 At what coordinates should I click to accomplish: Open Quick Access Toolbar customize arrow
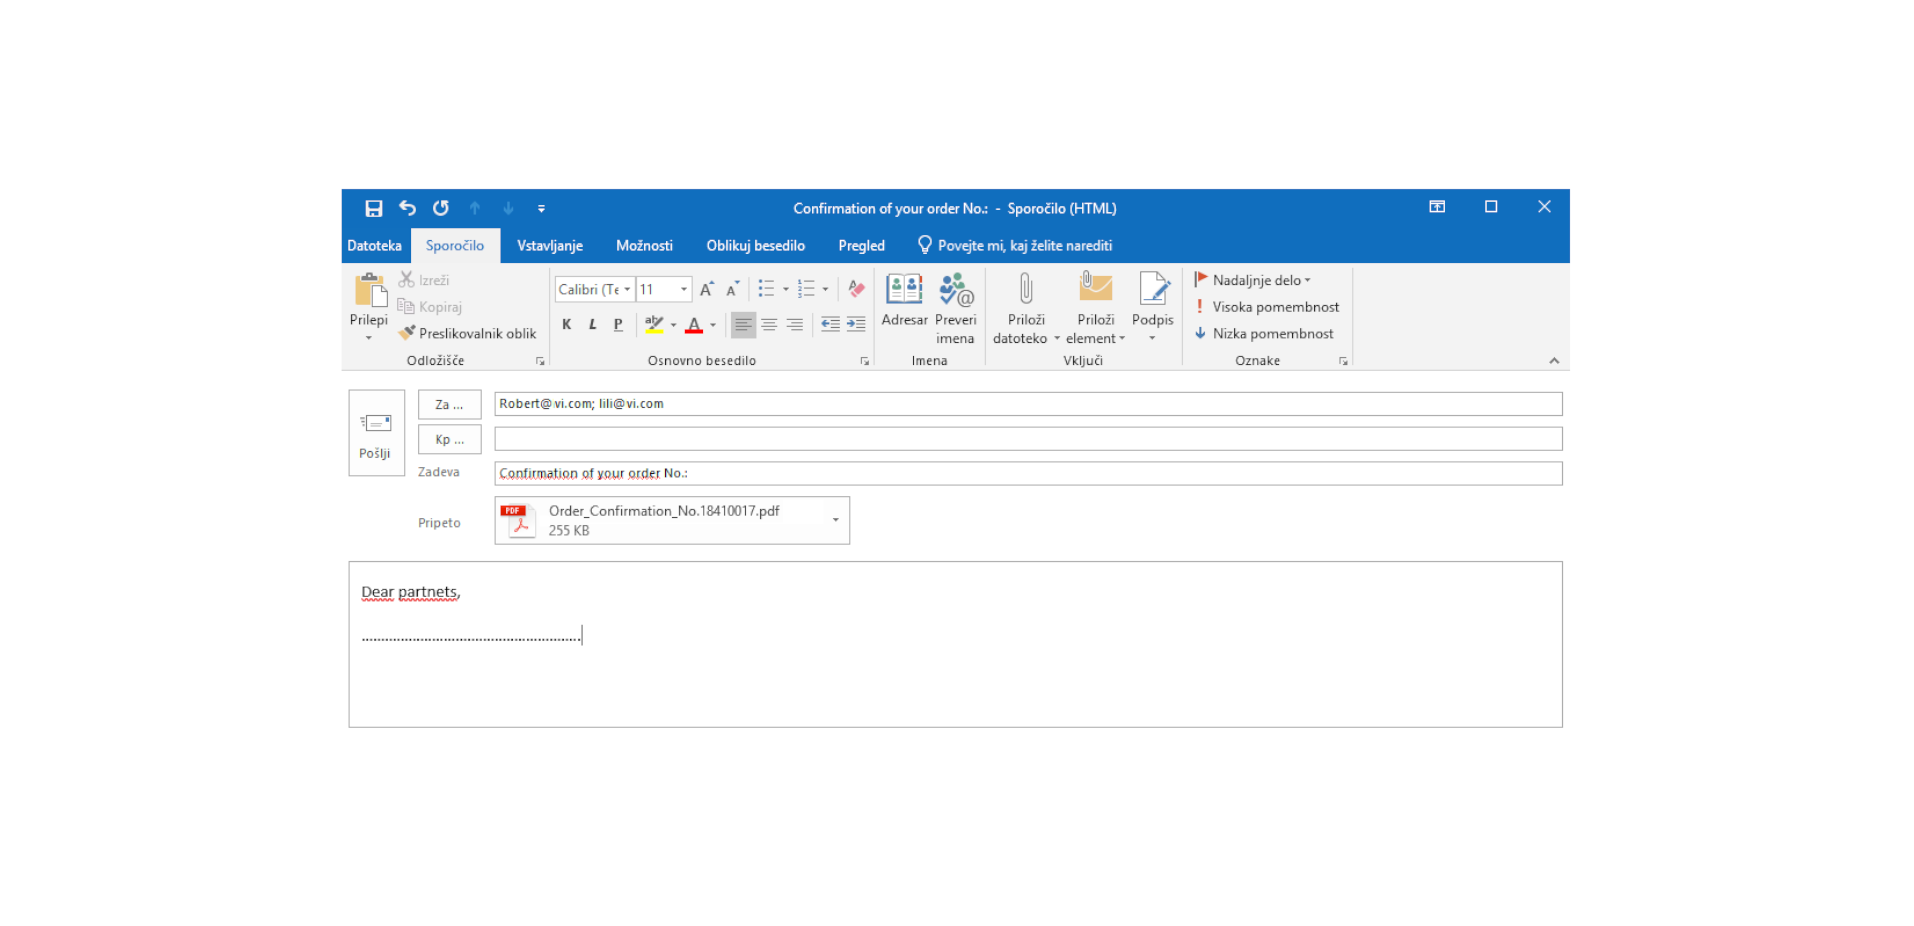click(541, 209)
